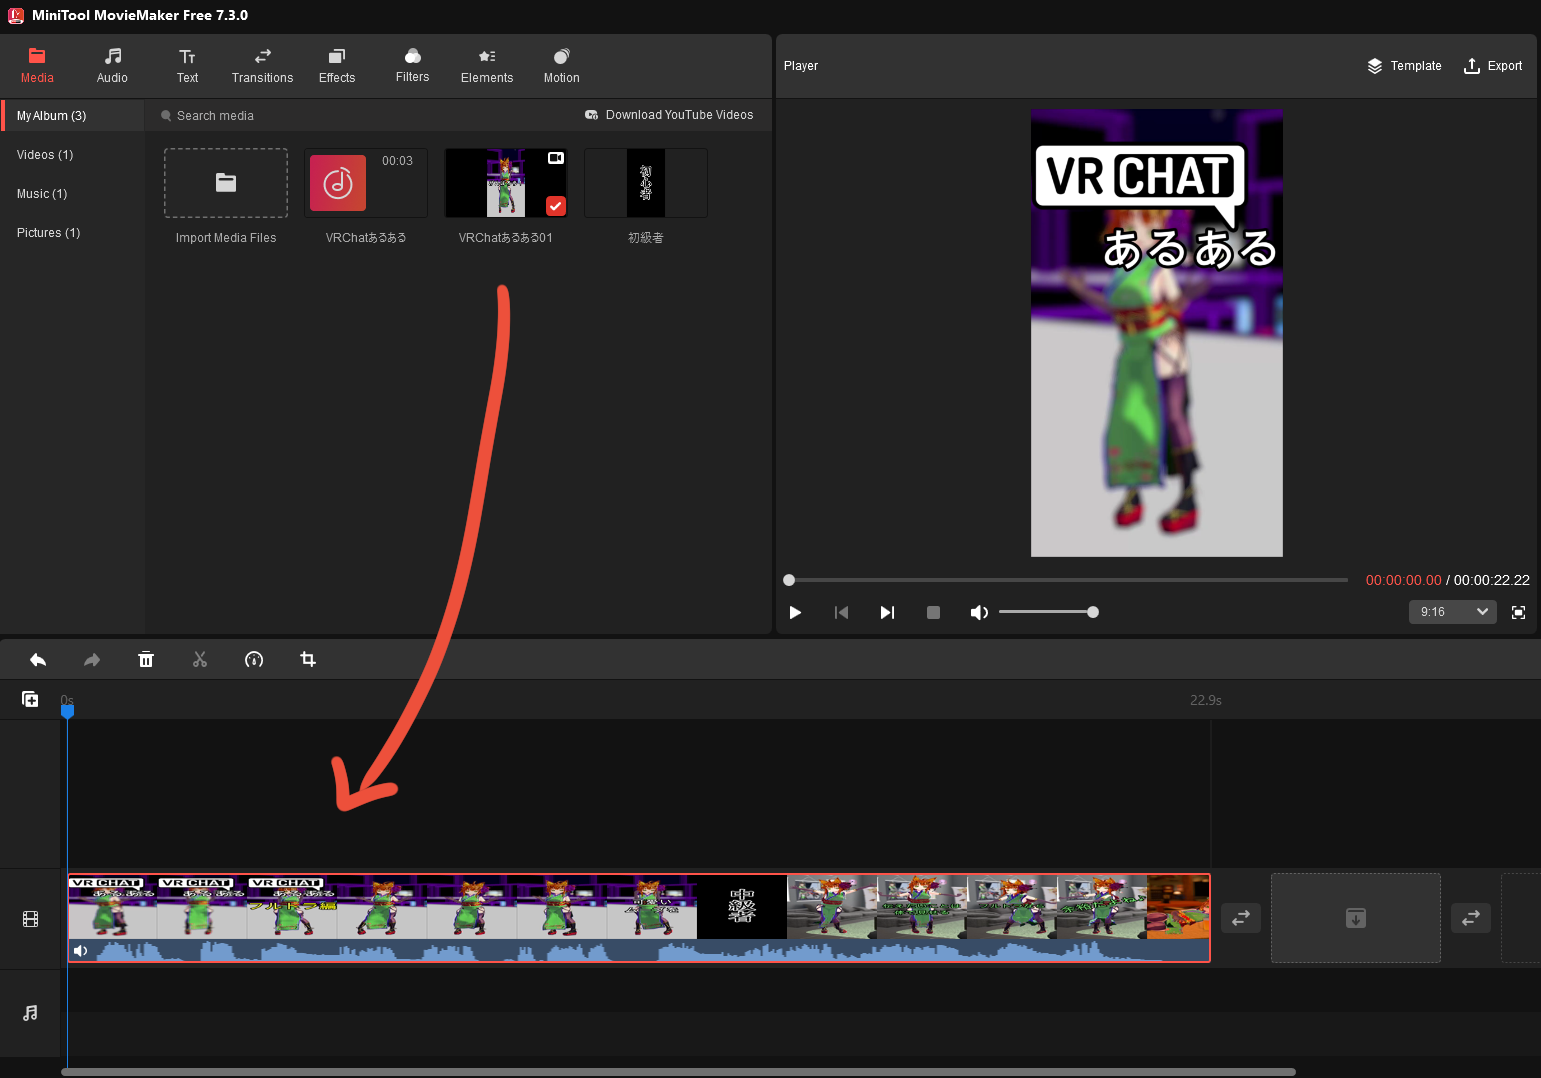Enter full screen player mode

coord(1518,613)
